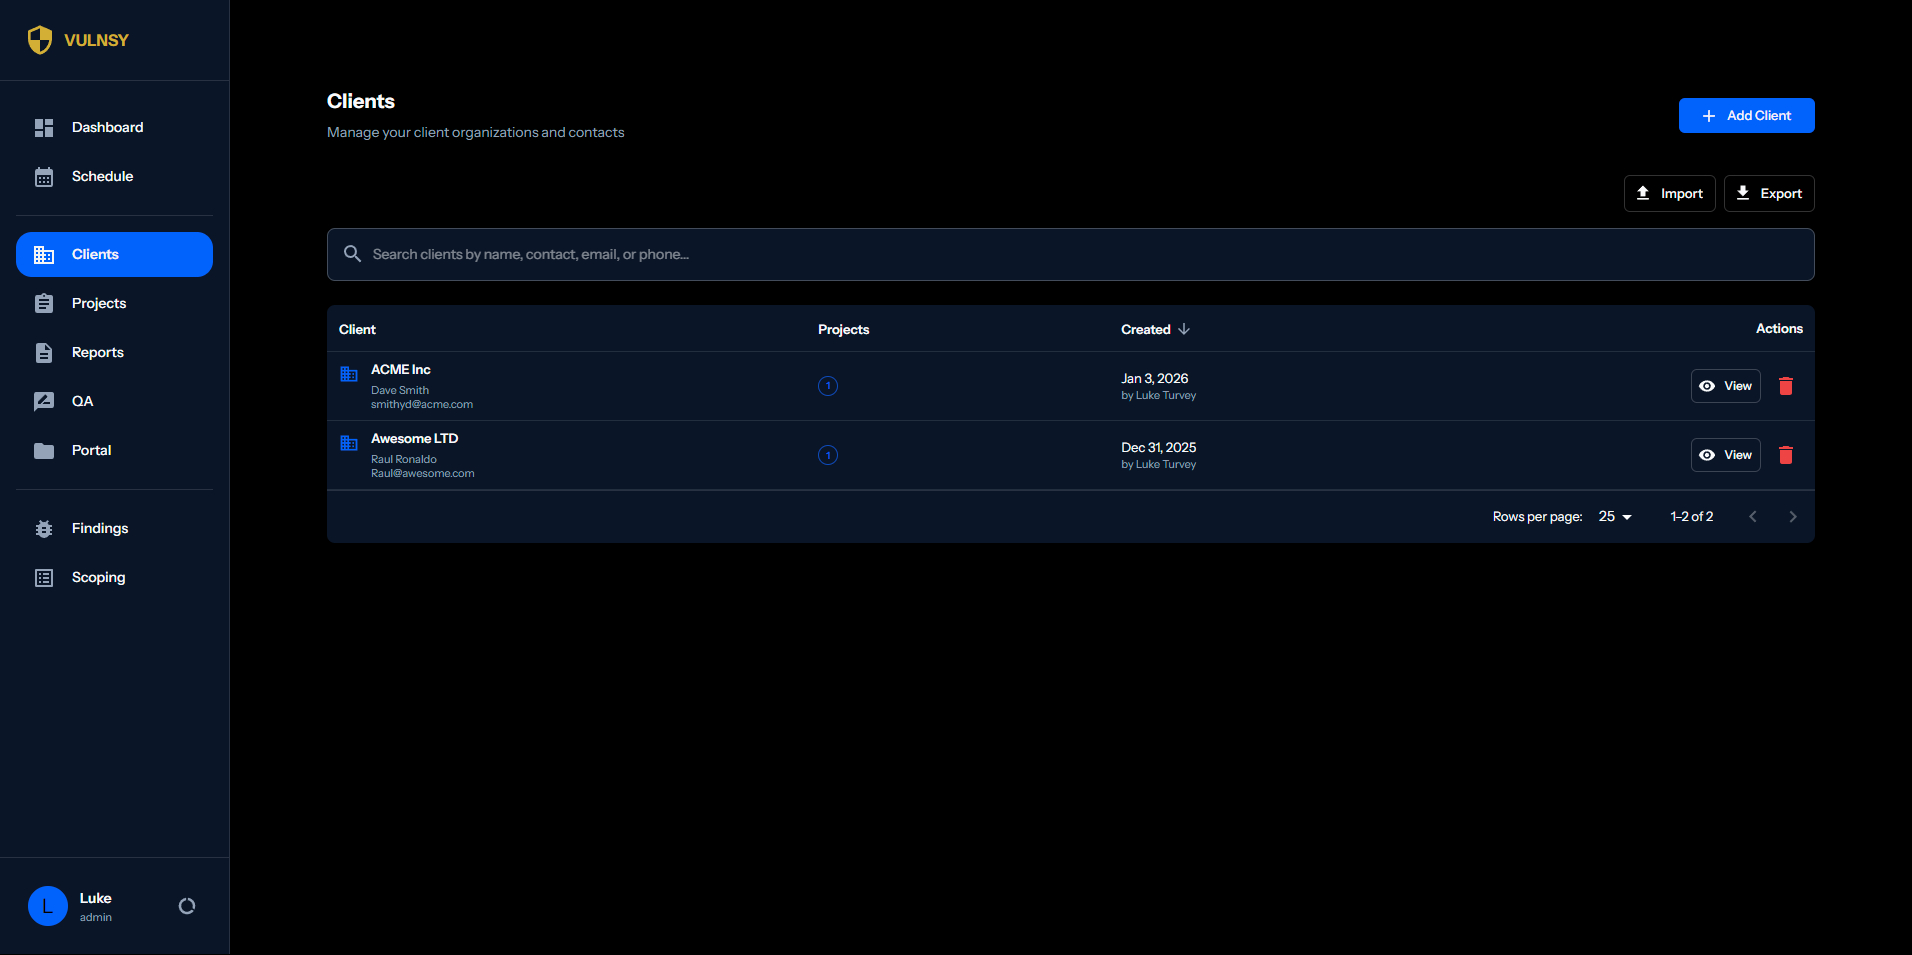
Task: Open the Portal folder section
Action: [x=44, y=450]
